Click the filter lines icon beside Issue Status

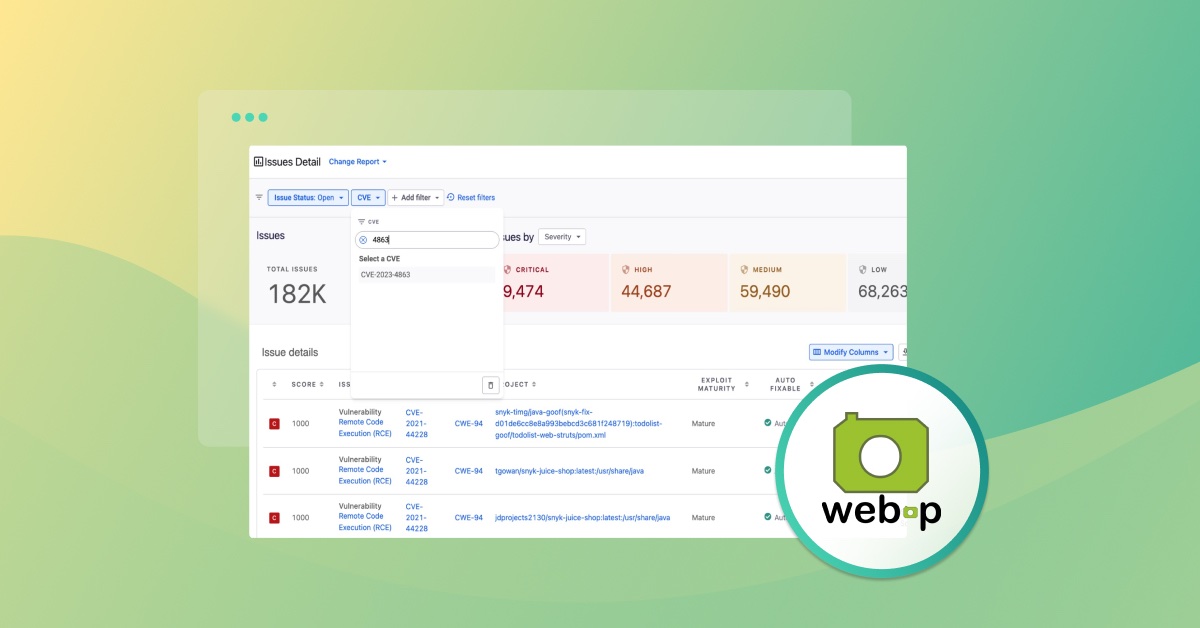pos(259,198)
